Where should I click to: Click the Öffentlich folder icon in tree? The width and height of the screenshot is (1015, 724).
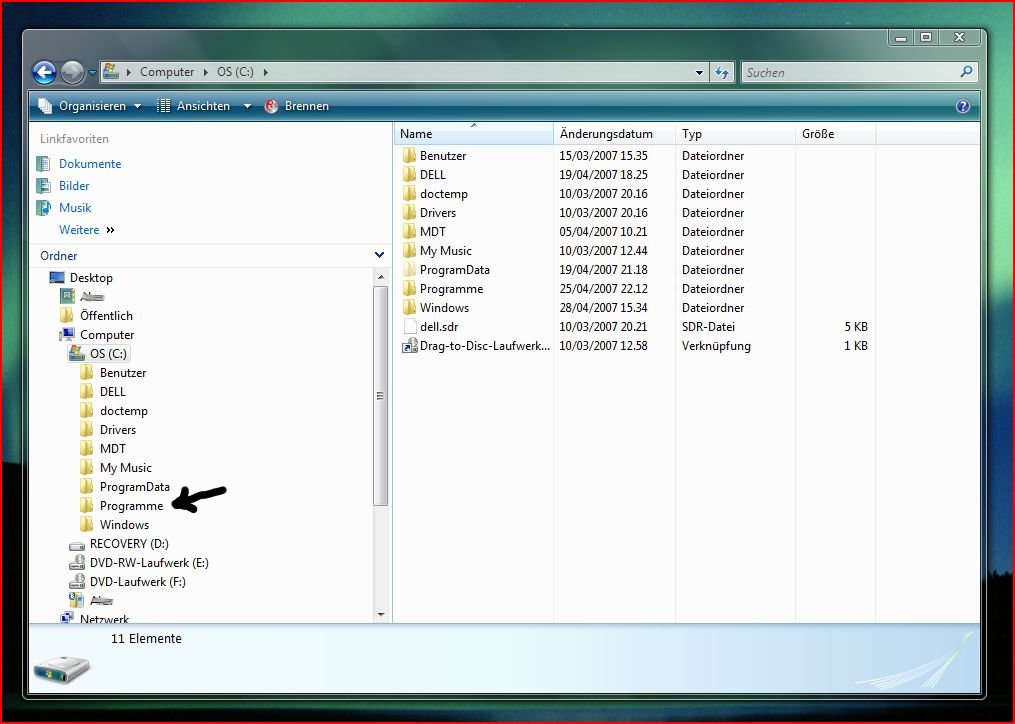tap(67, 315)
